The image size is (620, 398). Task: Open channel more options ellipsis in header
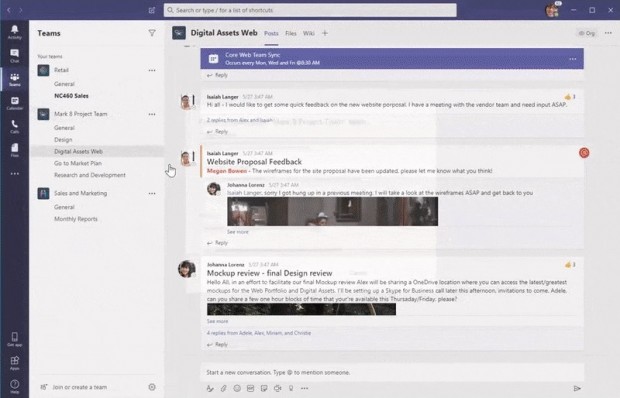[x=608, y=33]
